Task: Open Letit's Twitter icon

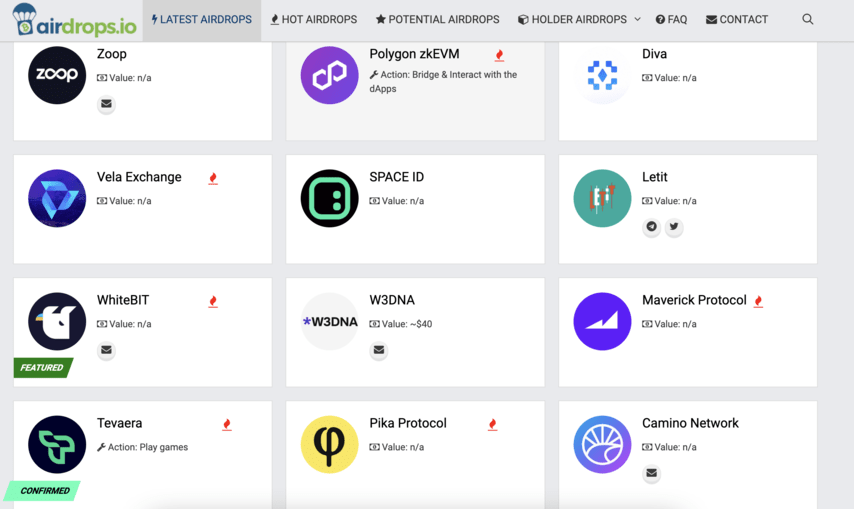Action: pyautogui.click(x=674, y=227)
